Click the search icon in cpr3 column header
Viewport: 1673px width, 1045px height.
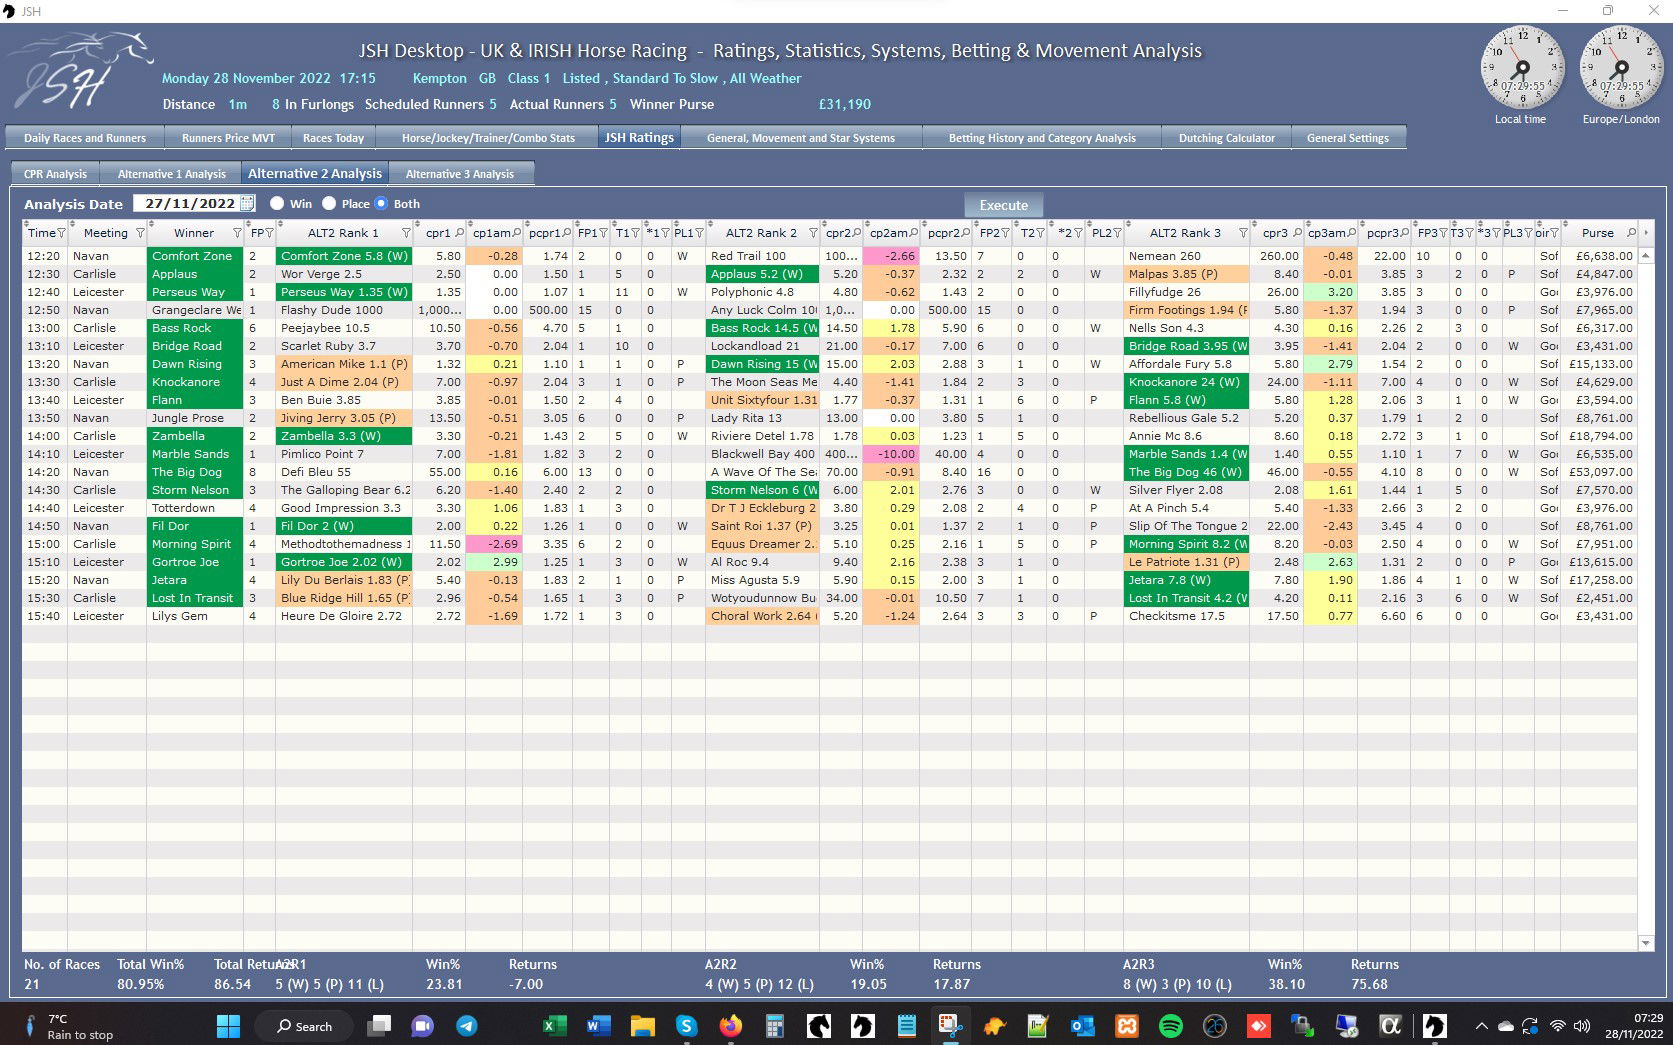(1297, 233)
